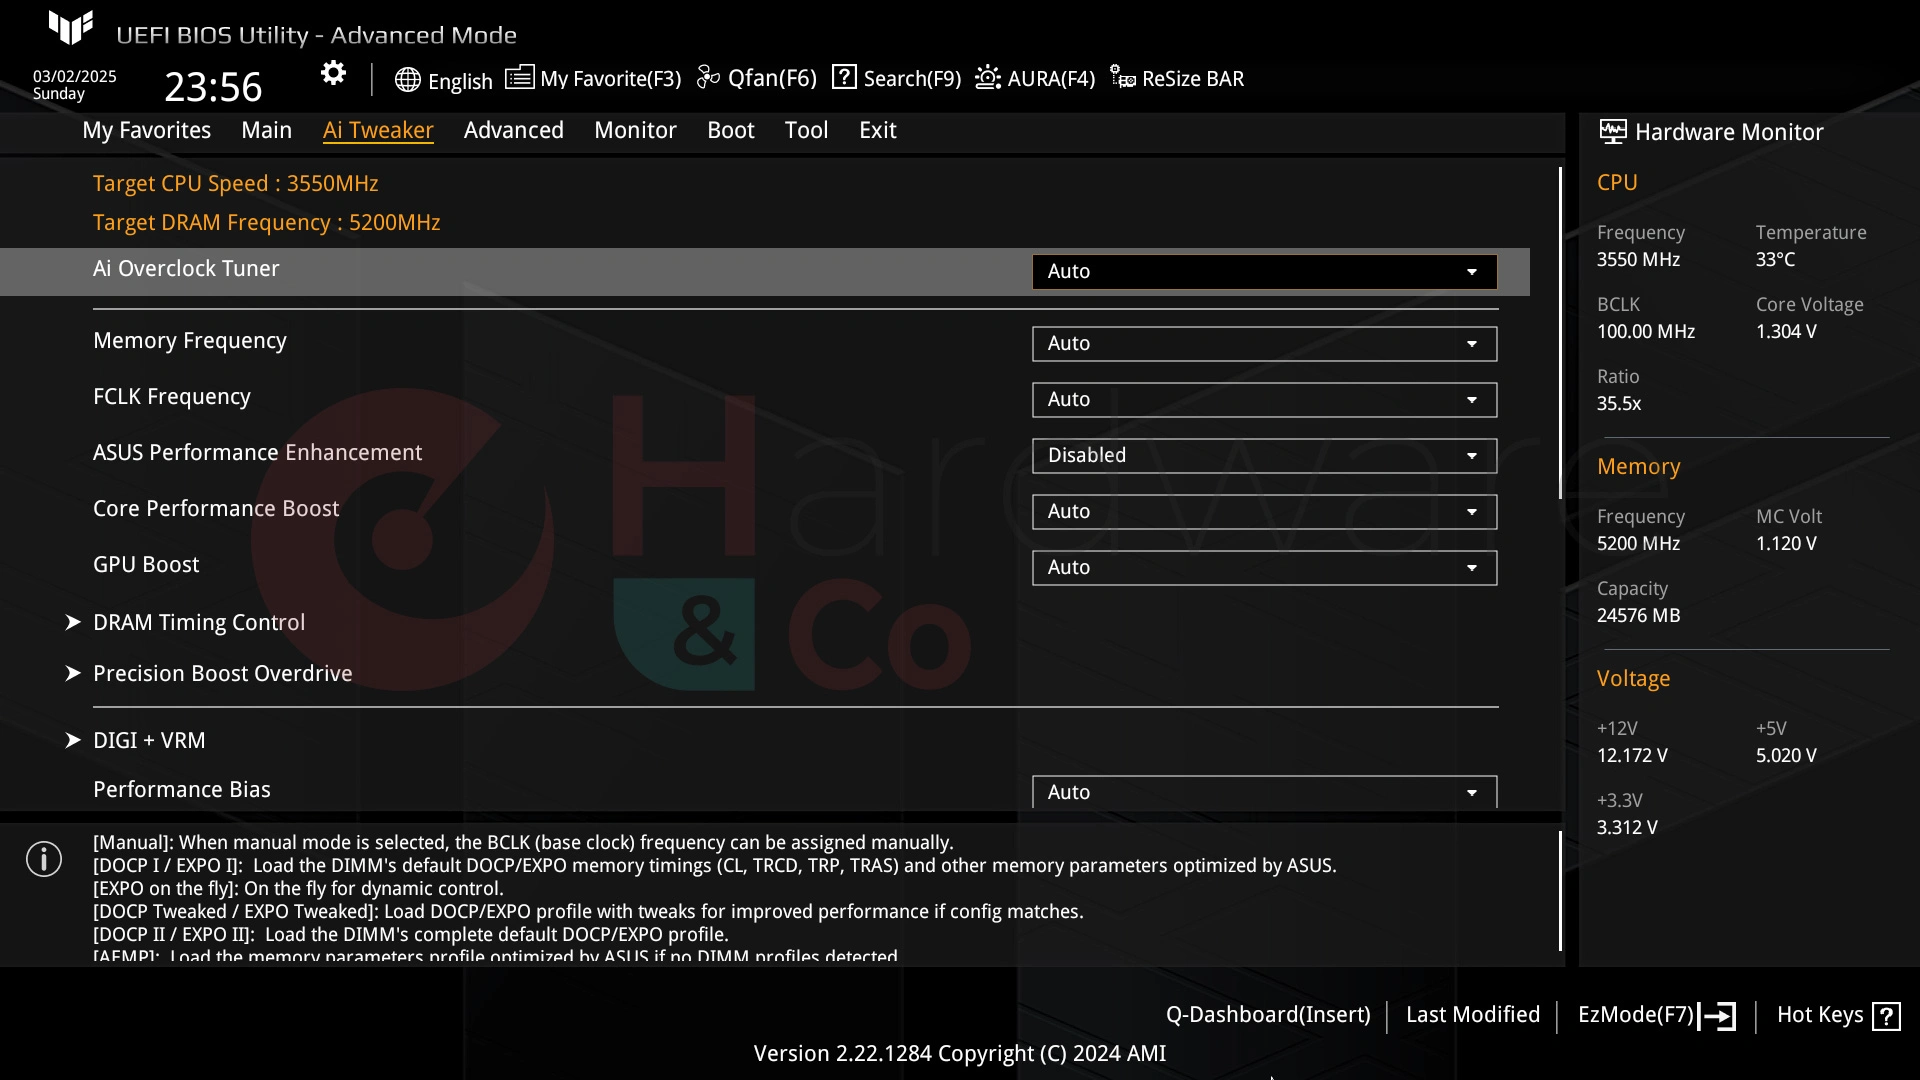This screenshot has height=1080, width=1920.
Task: Select the Ai Tweaker tab
Action: [378, 130]
